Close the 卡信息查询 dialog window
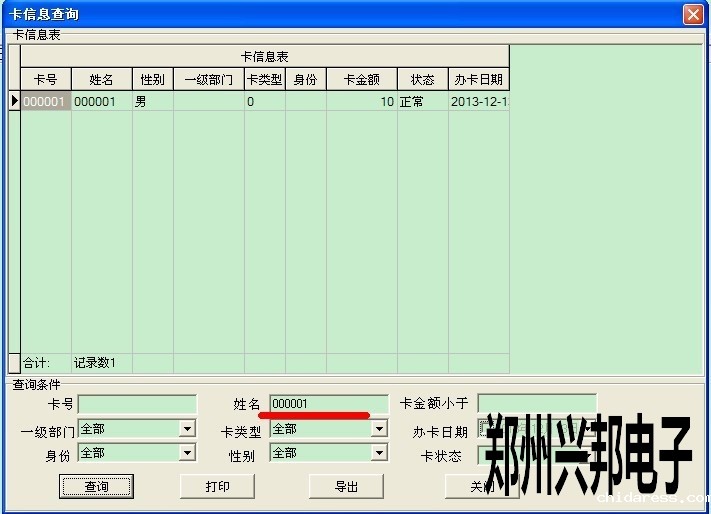The width and height of the screenshot is (711, 514). click(692, 14)
